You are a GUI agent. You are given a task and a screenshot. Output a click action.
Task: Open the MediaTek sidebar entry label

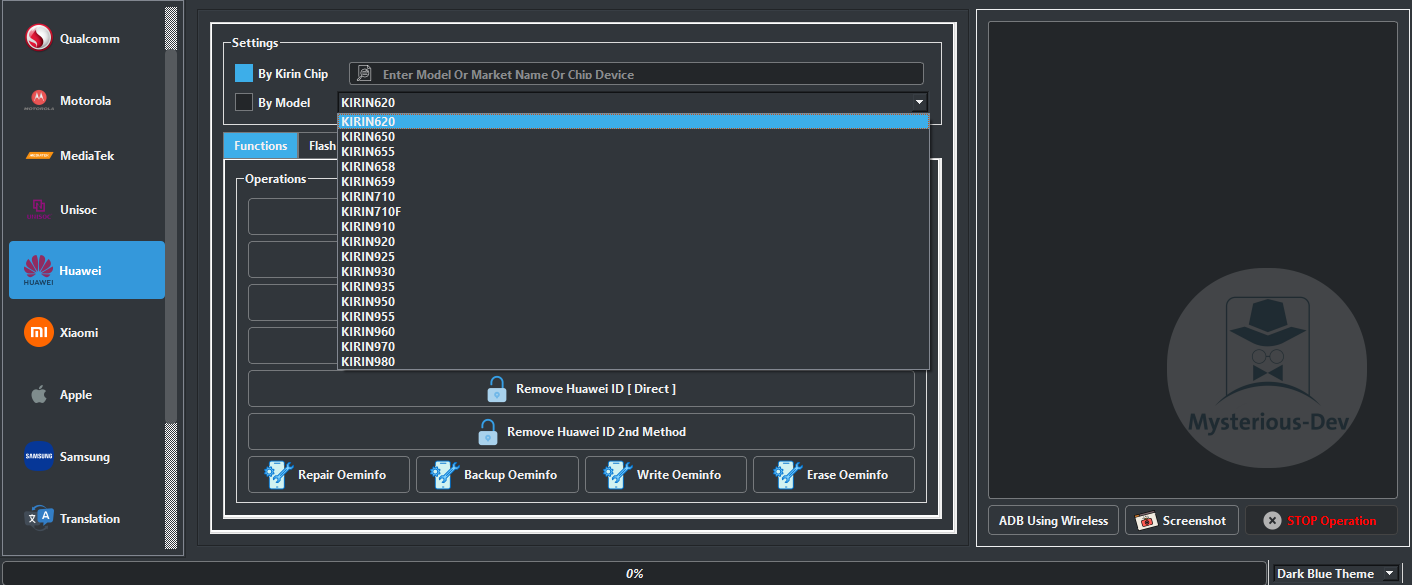coord(87,156)
